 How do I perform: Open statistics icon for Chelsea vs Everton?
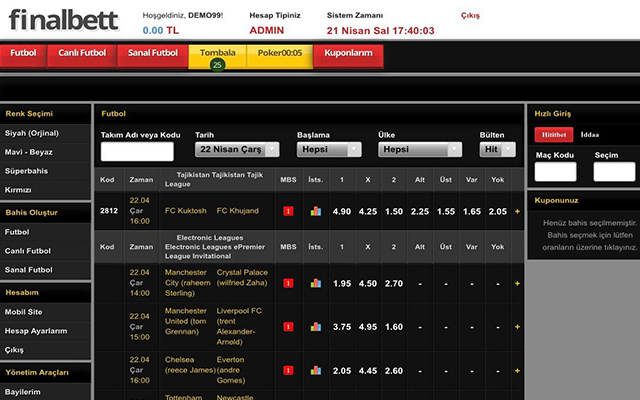click(x=316, y=370)
